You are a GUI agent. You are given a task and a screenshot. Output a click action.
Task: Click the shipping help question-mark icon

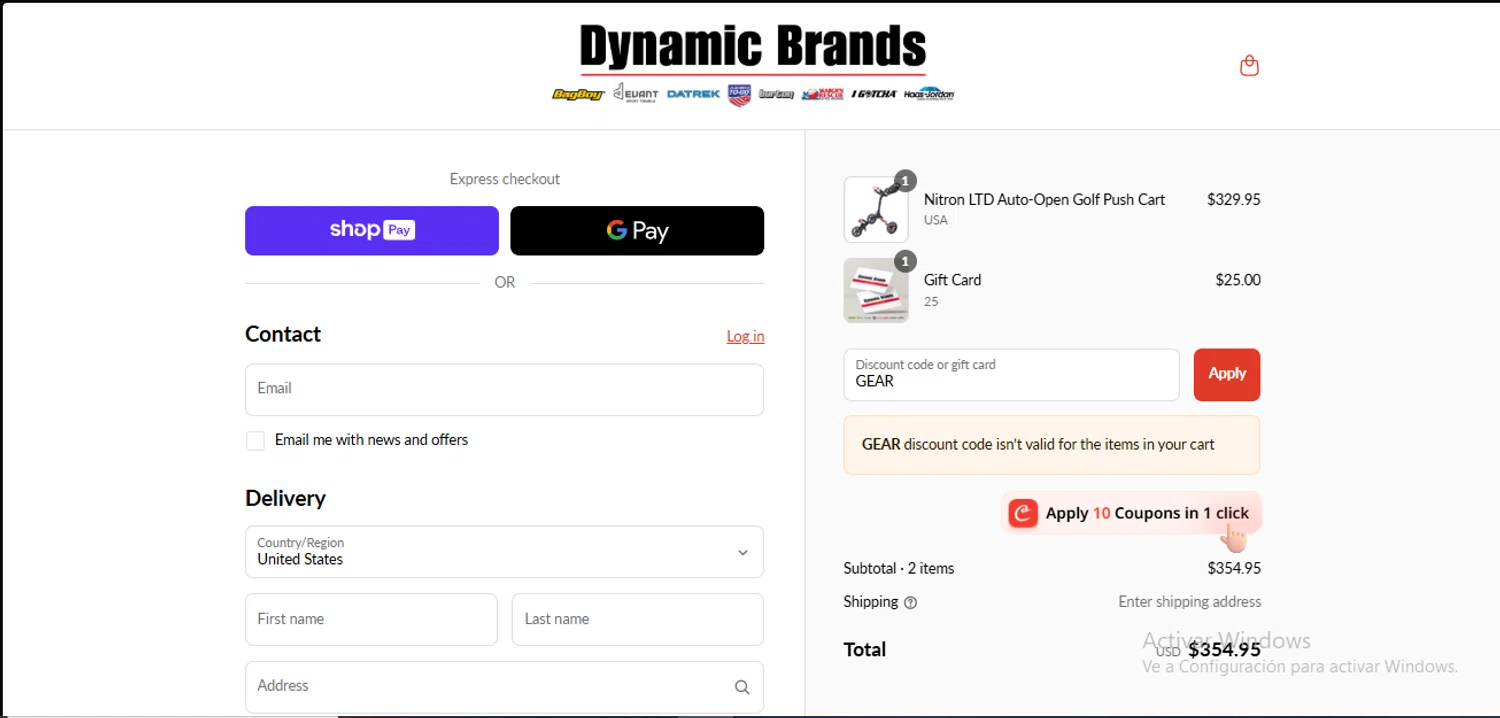(x=910, y=602)
